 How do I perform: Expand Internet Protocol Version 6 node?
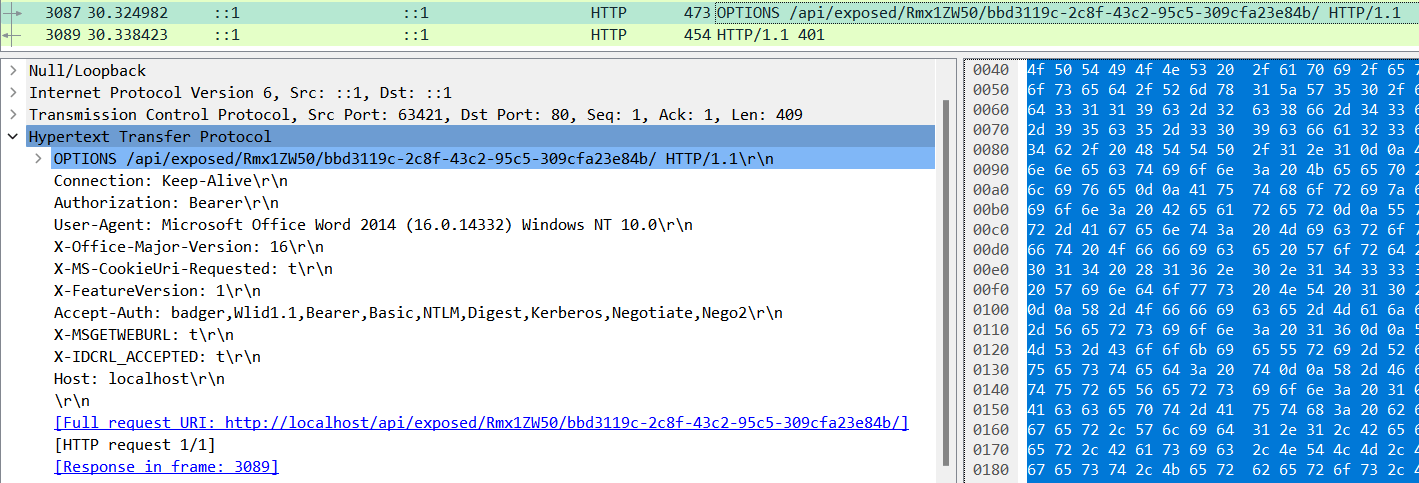point(14,93)
